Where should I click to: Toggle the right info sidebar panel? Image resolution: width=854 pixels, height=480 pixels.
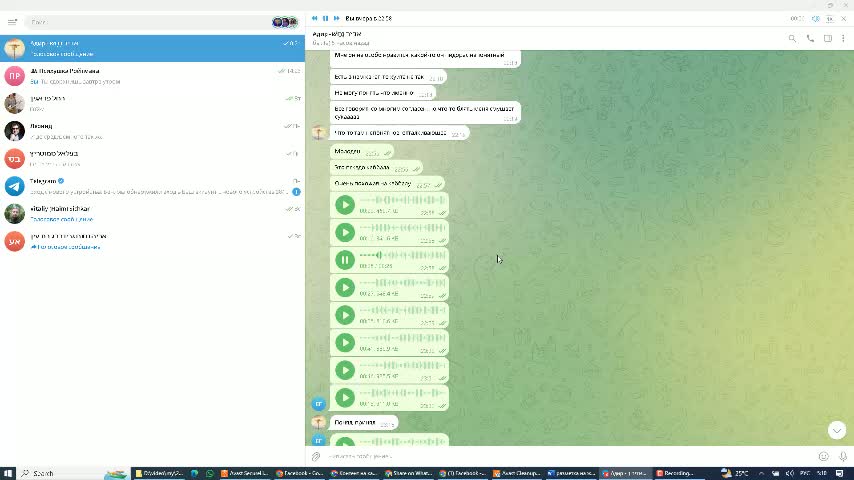click(827, 39)
